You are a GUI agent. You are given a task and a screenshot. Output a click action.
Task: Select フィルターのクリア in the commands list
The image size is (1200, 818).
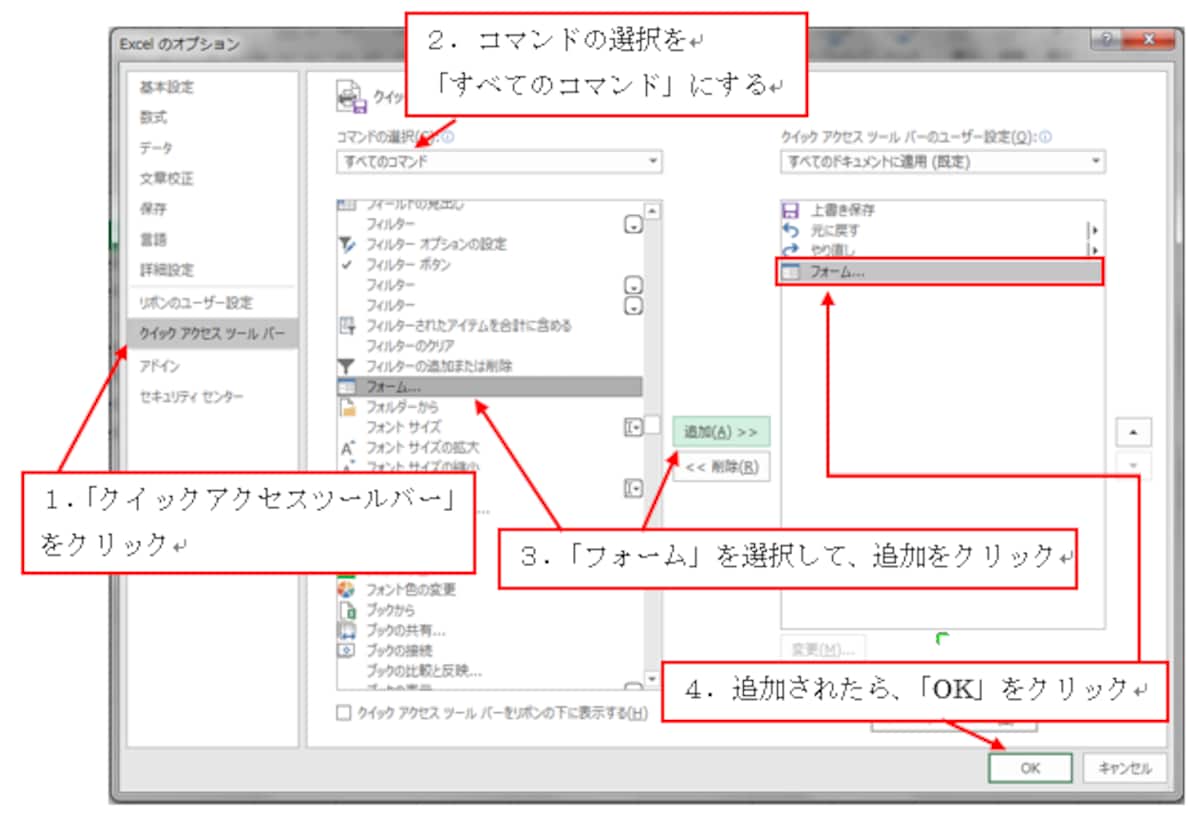tap(409, 346)
